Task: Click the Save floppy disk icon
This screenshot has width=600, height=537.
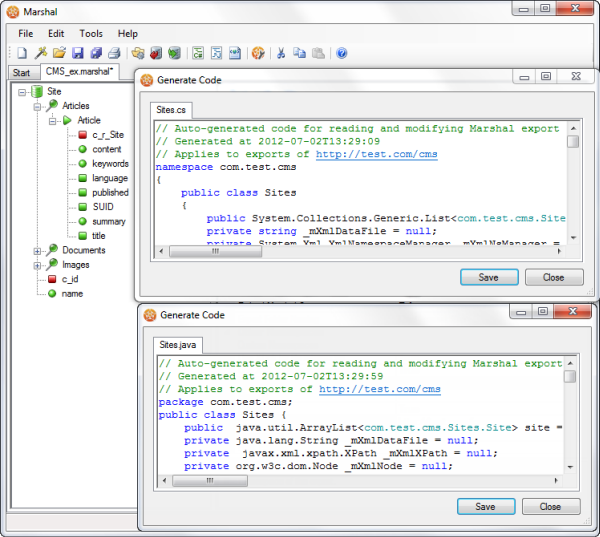Action: (78, 53)
